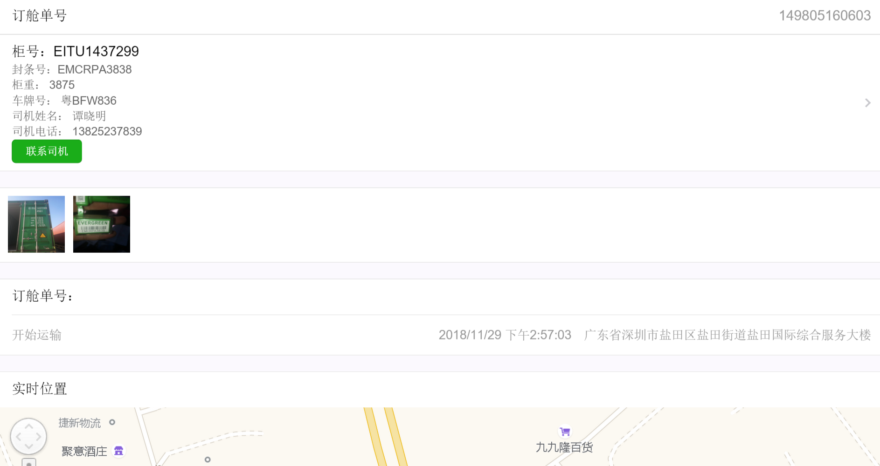Select the container number EITU1437299
This screenshot has width=880, height=466.
96,51
